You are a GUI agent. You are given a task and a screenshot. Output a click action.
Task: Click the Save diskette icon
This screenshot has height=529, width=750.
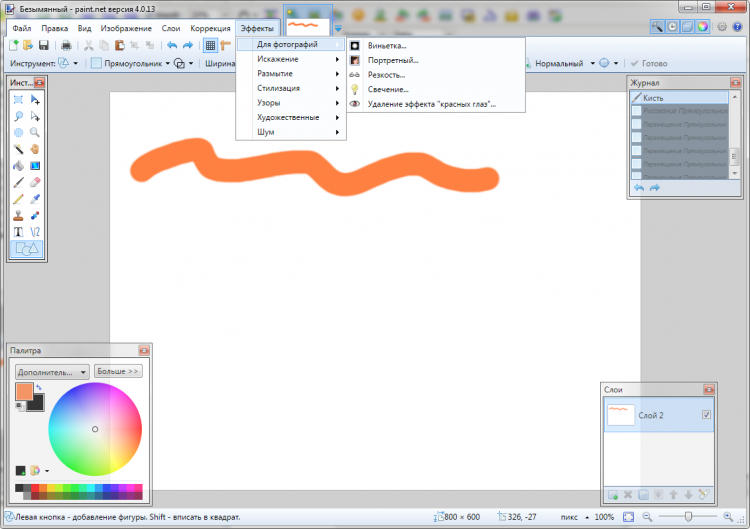(x=44, y=45)
